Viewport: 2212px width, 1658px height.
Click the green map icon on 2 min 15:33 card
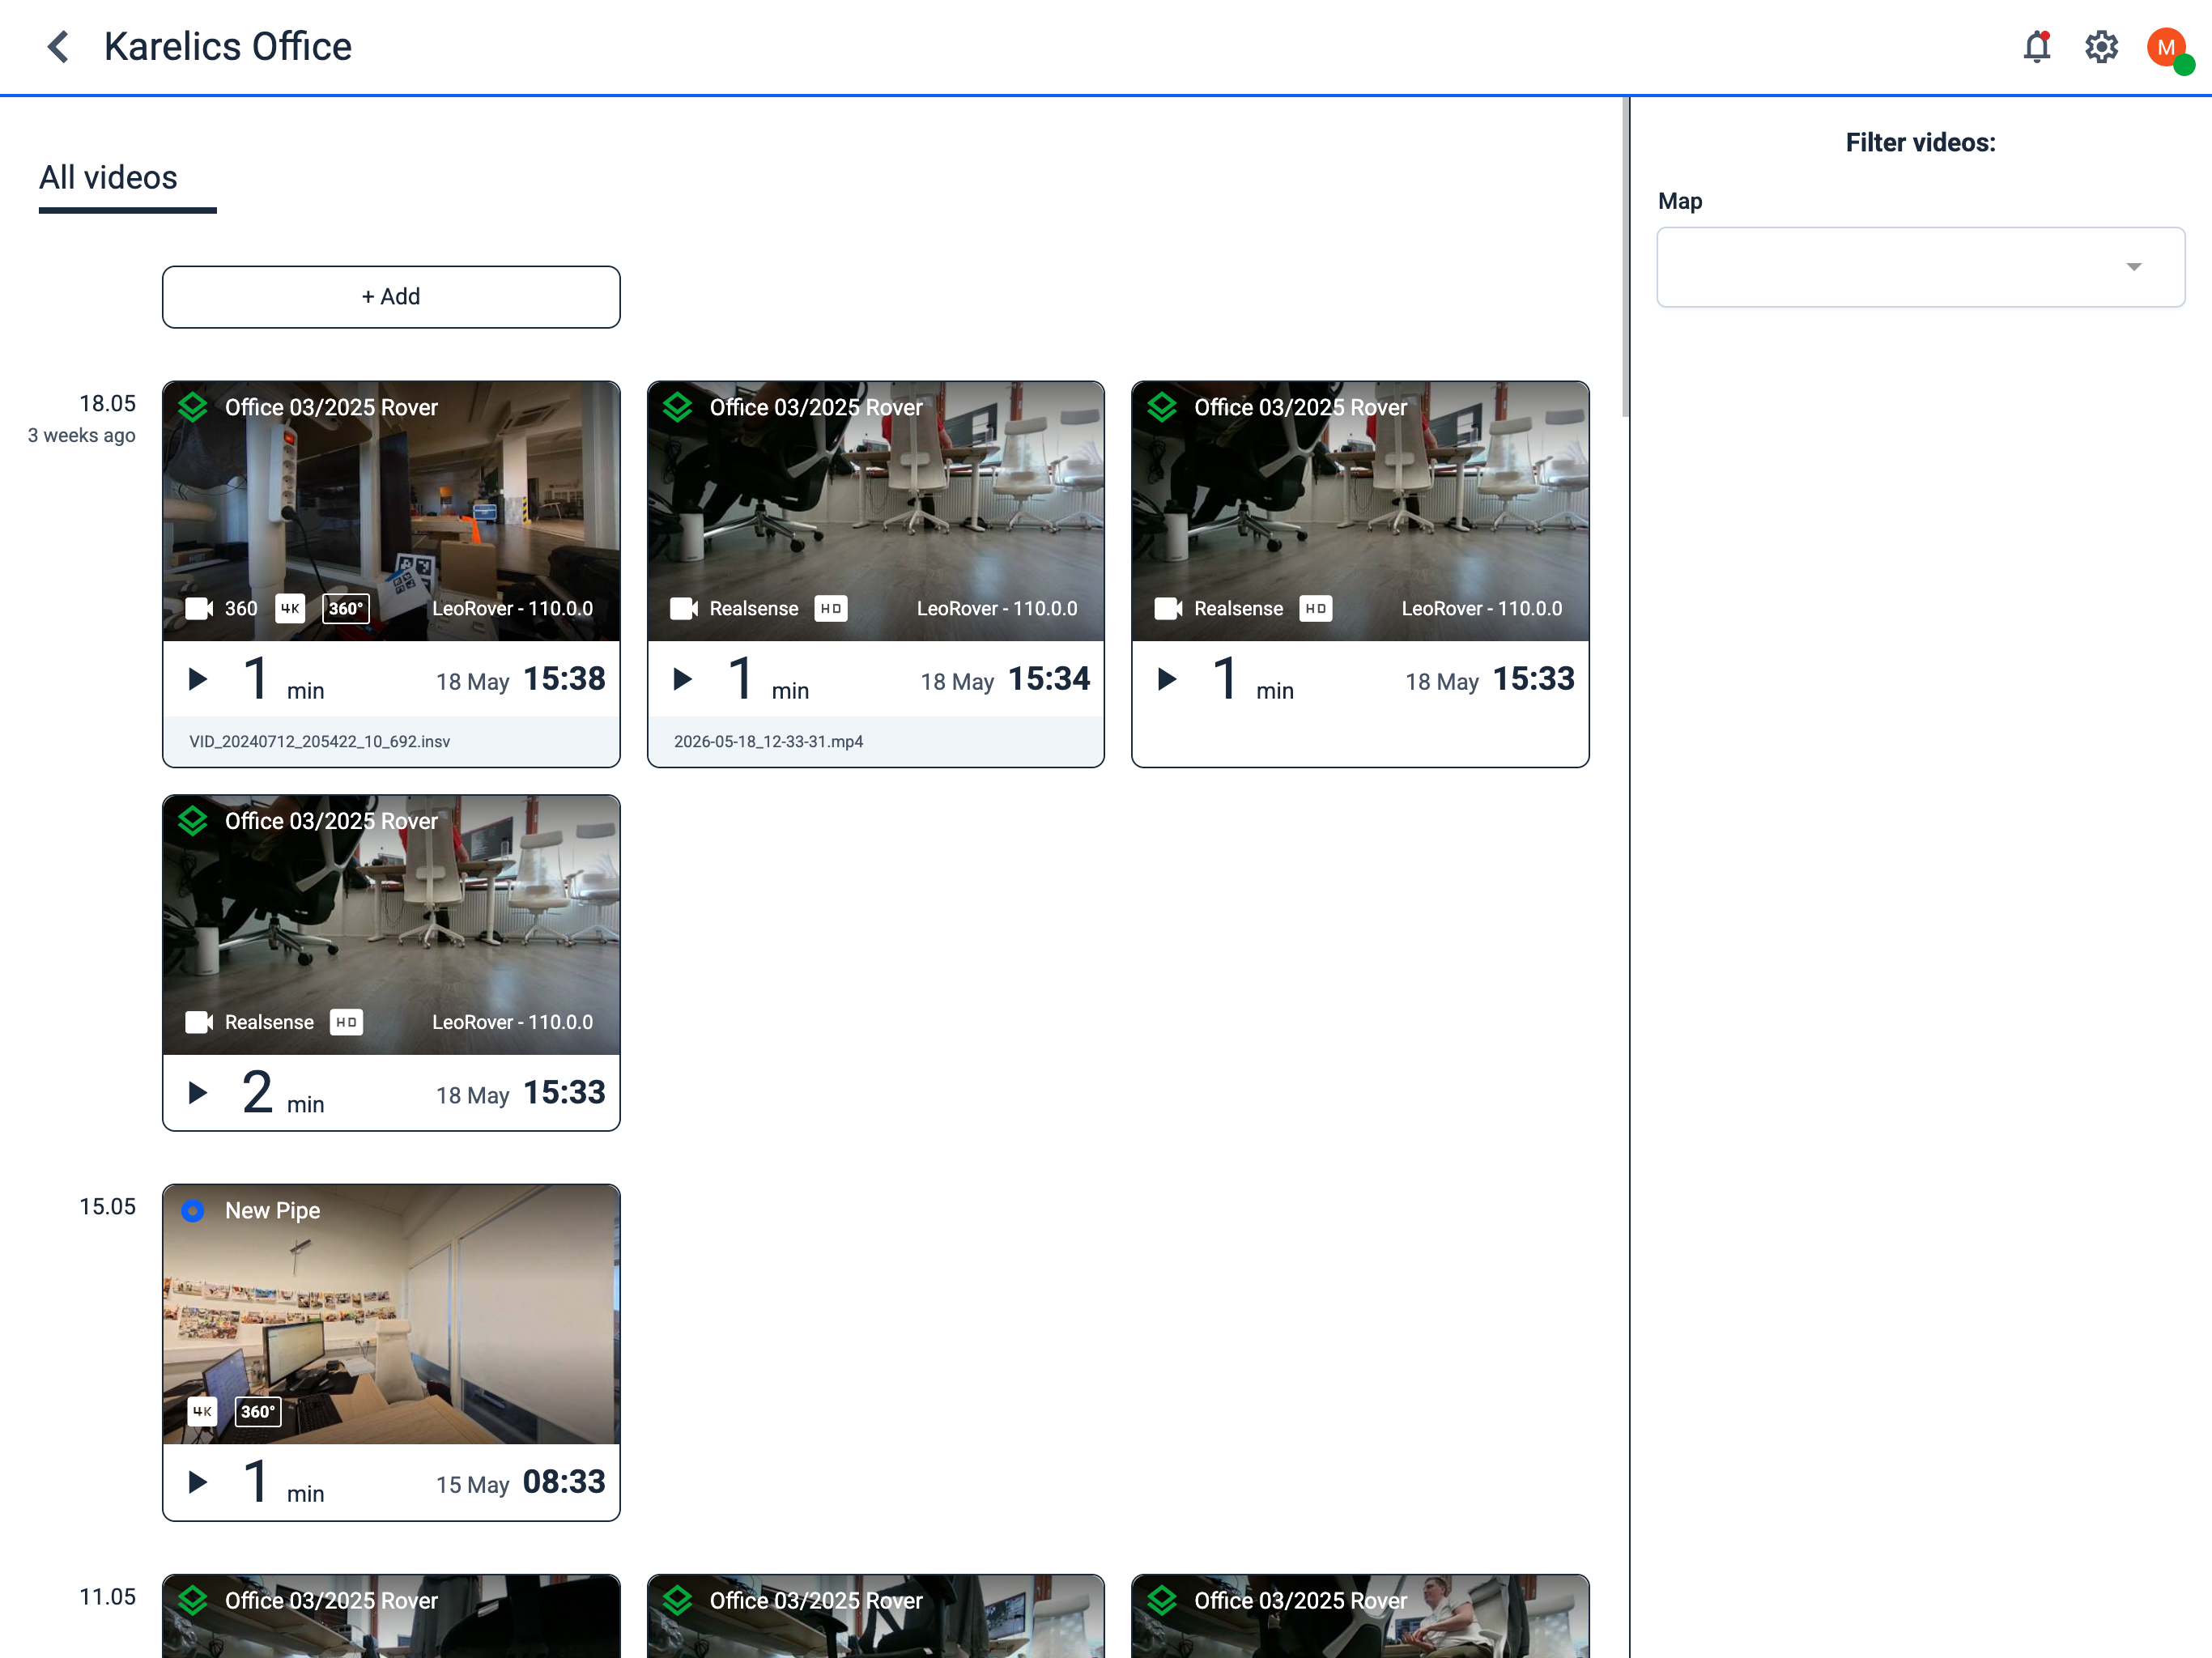(x=193, y=821)
